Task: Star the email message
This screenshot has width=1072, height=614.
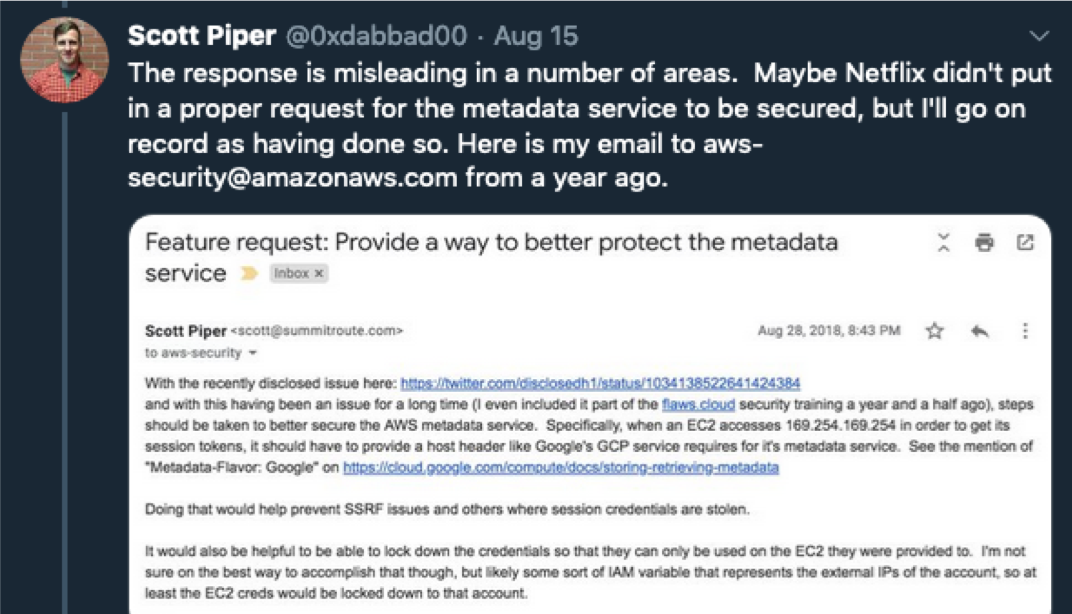Action: pos(934,331)
